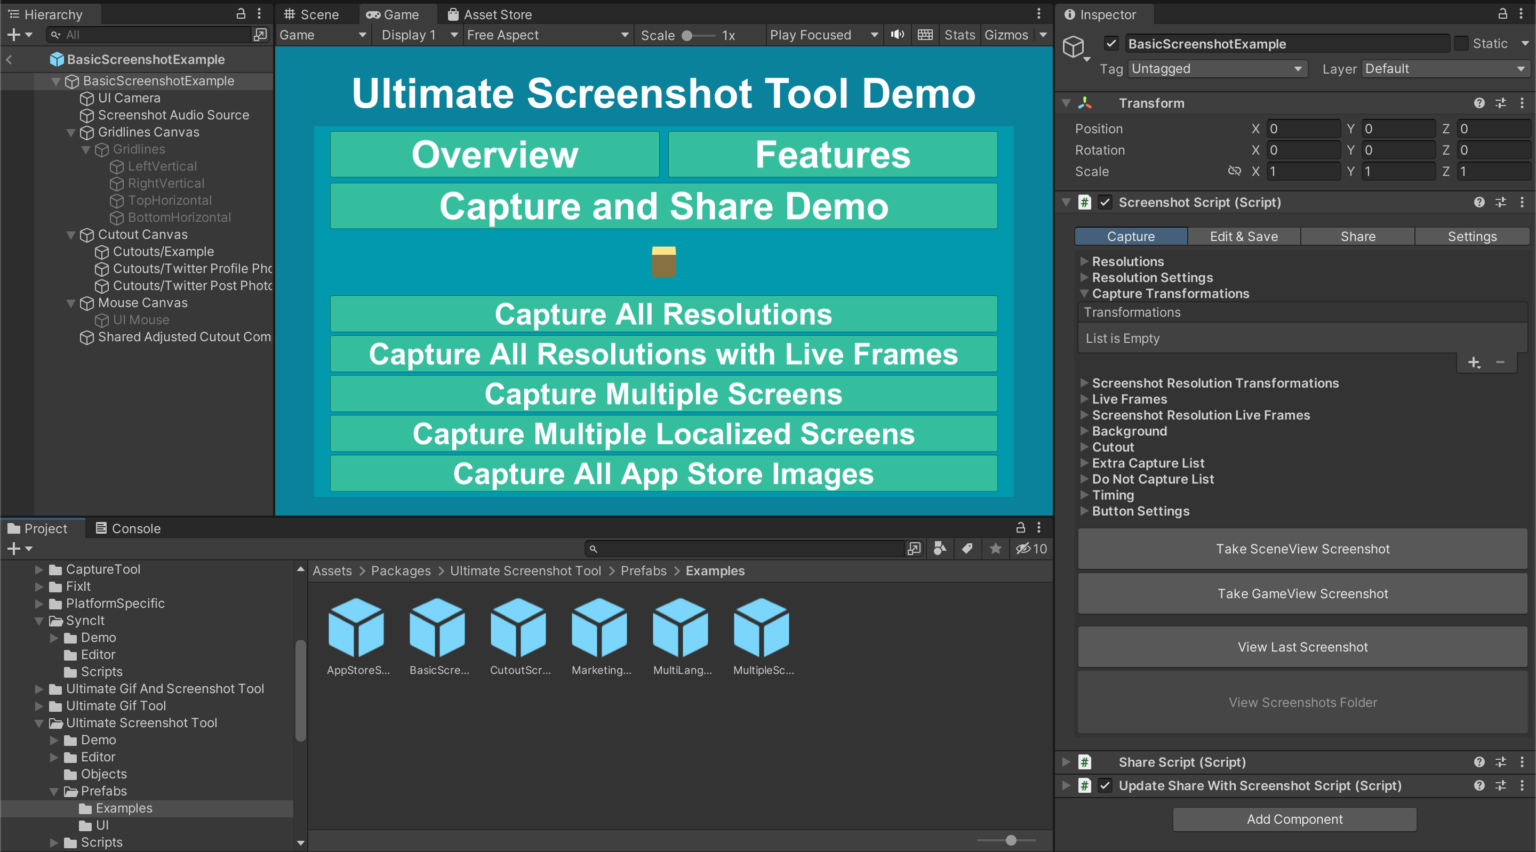Viewport: 1536px width, 852px height.
Task: Open the Layer Default dropdown
Action: [x=1443, y=68]
